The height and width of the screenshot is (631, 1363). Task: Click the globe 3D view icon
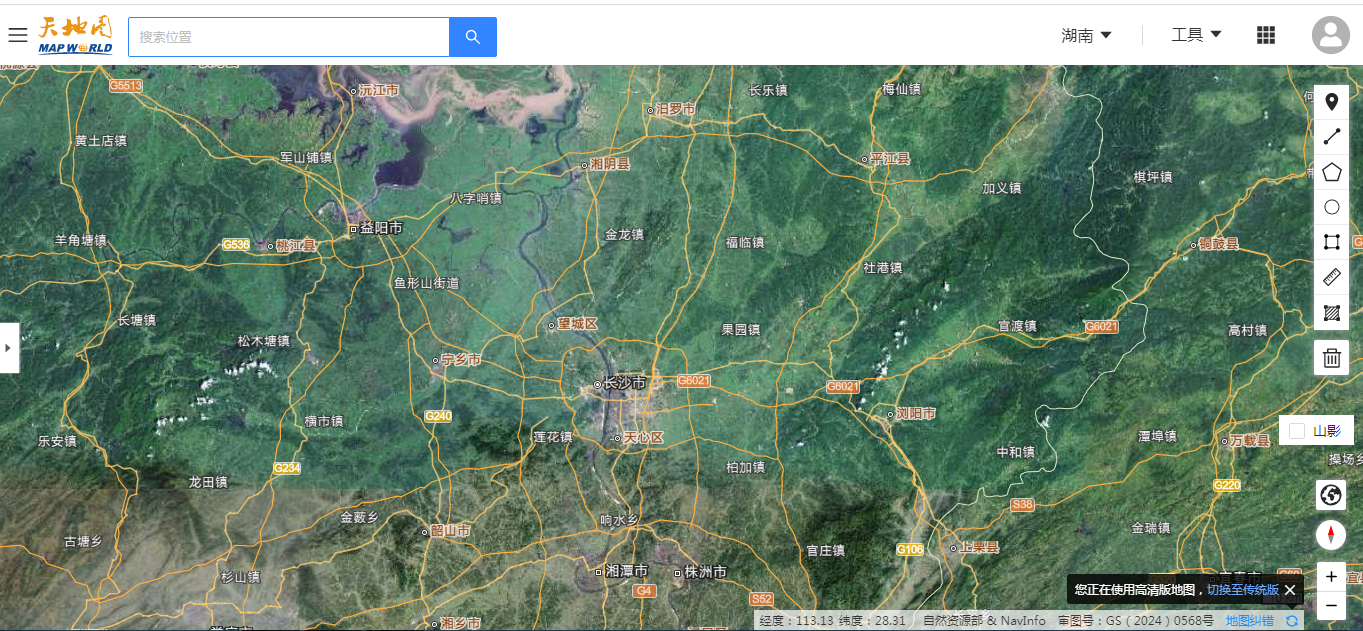tap(1331, 494)
